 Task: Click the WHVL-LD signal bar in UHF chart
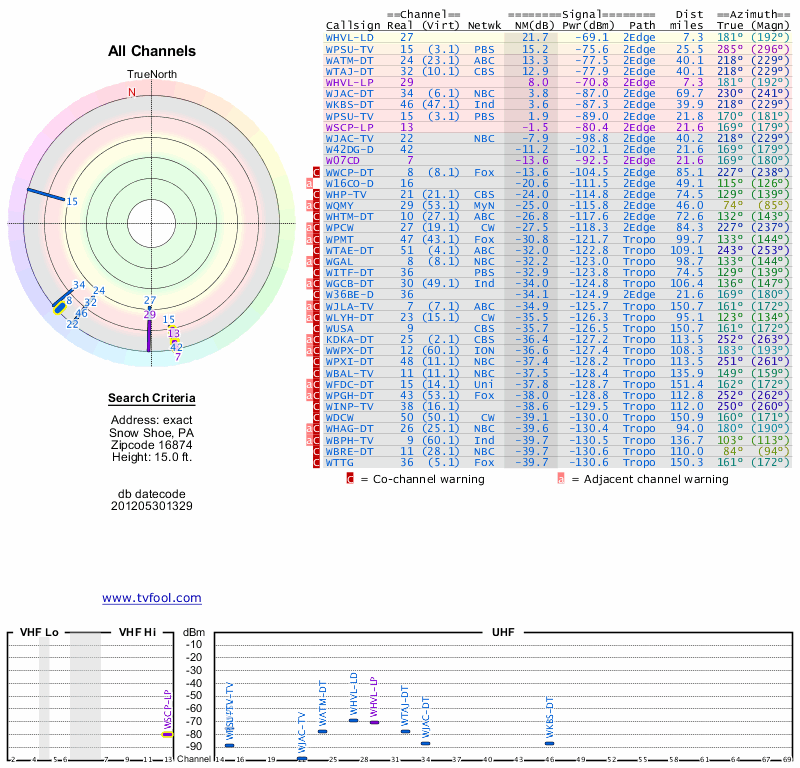click(353, 720)
